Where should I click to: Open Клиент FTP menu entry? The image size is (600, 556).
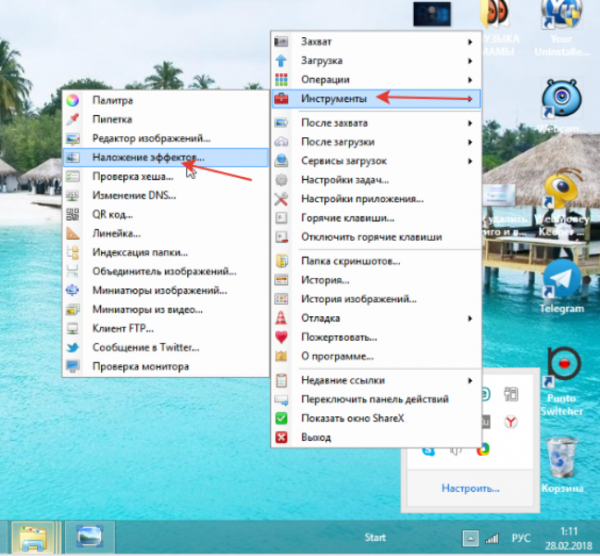166,328
